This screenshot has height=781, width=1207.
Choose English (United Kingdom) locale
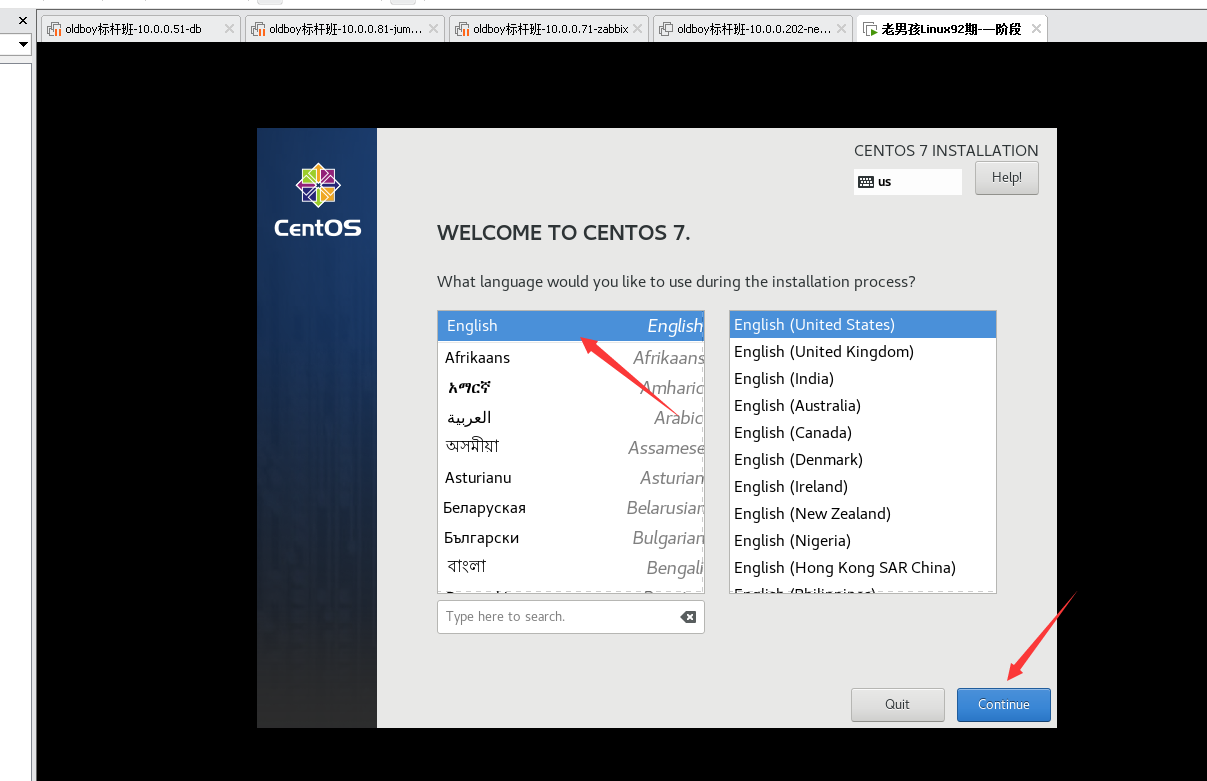pyautogui.click(x=863, y=351)
